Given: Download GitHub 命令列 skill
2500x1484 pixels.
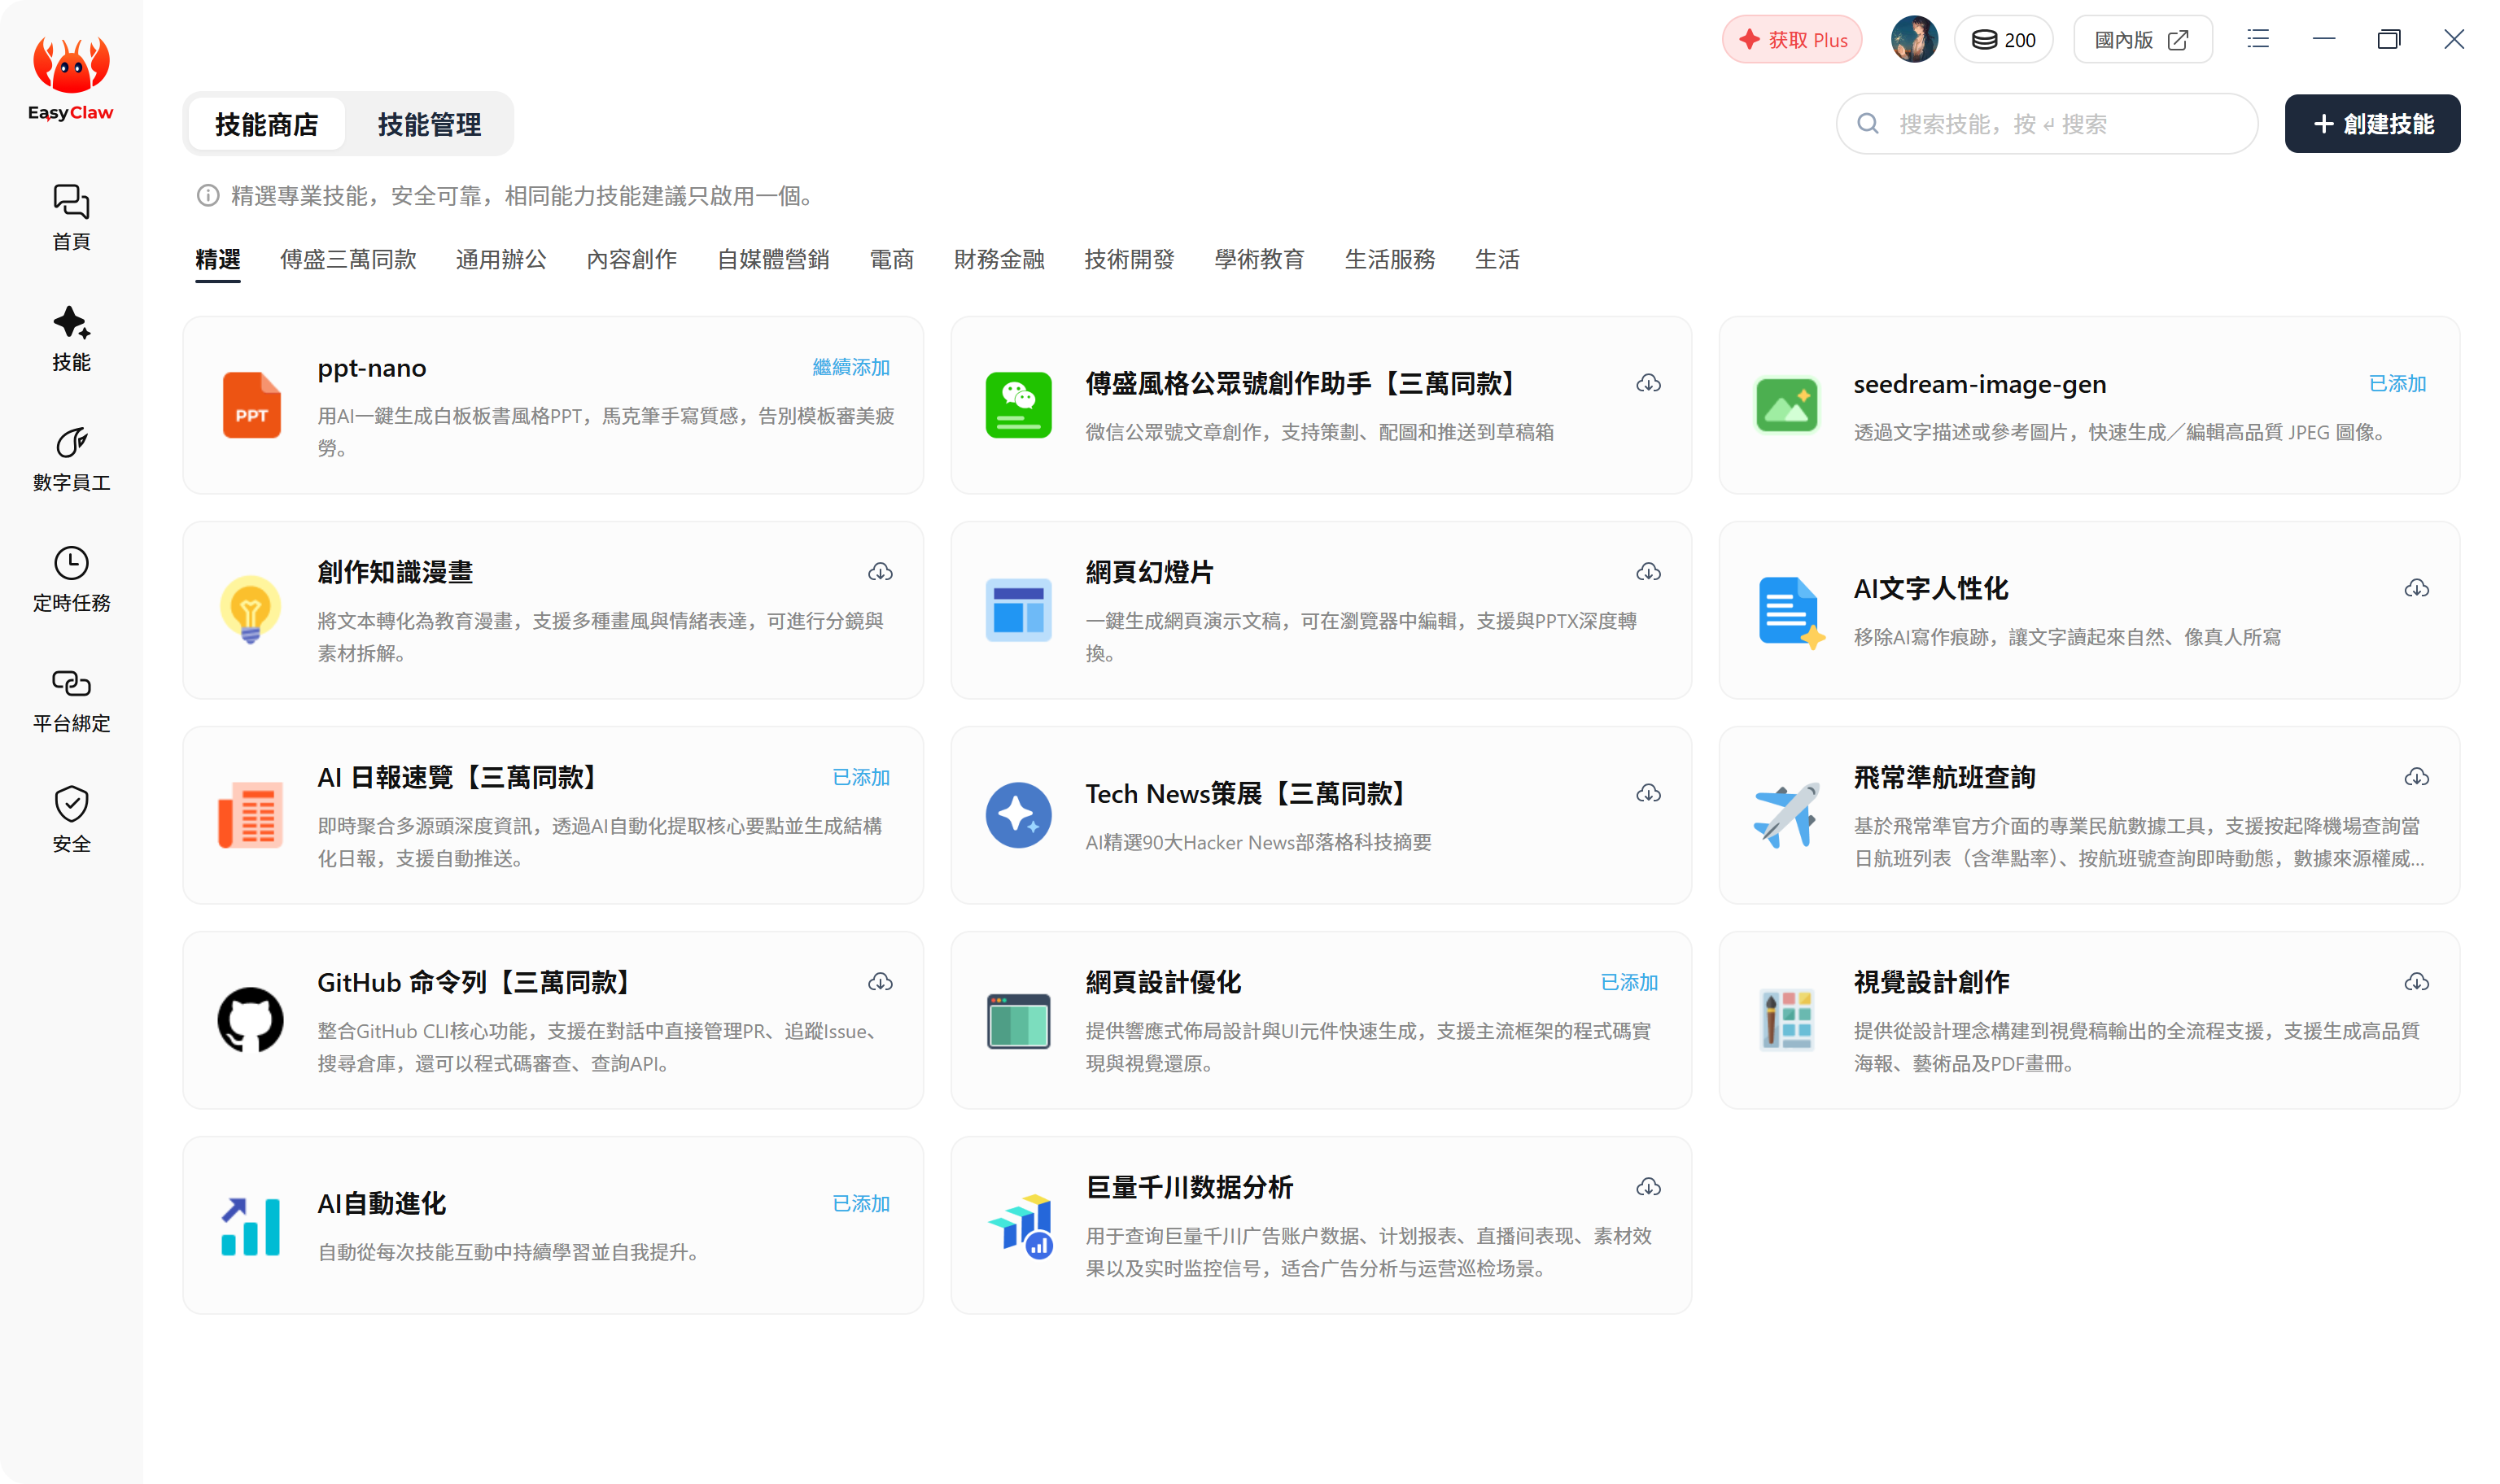Looking at the screenshot, I should click(x=880, y=982).
